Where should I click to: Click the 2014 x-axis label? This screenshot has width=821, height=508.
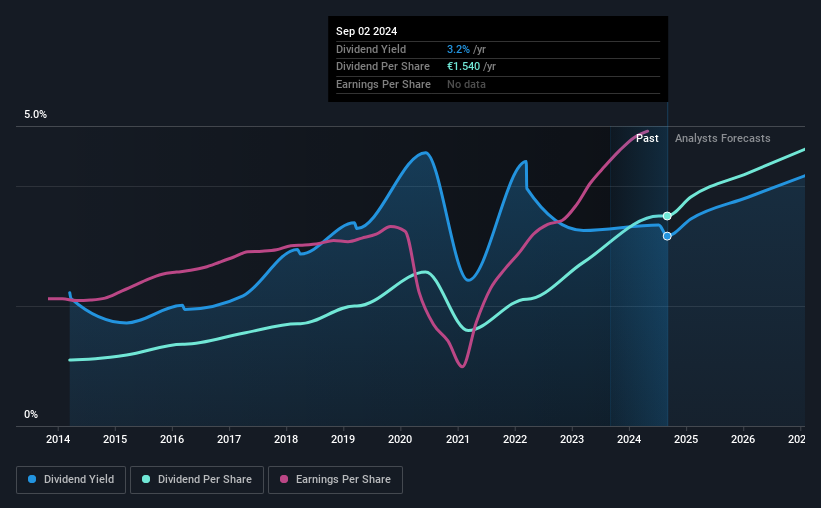click(58, 439)
